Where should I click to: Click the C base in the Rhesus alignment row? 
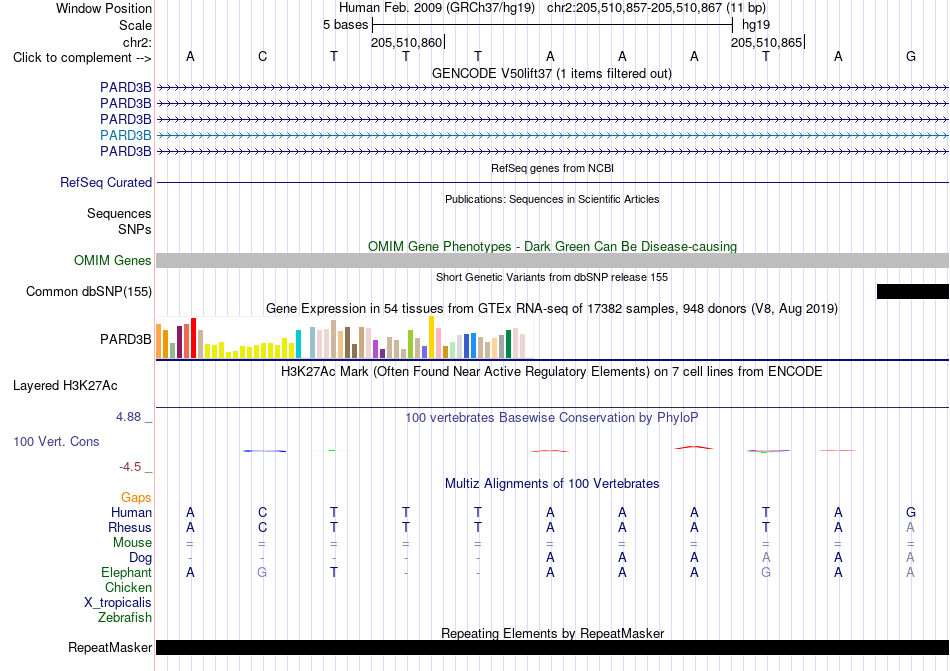pyautogui.click(x=262, y=527)
